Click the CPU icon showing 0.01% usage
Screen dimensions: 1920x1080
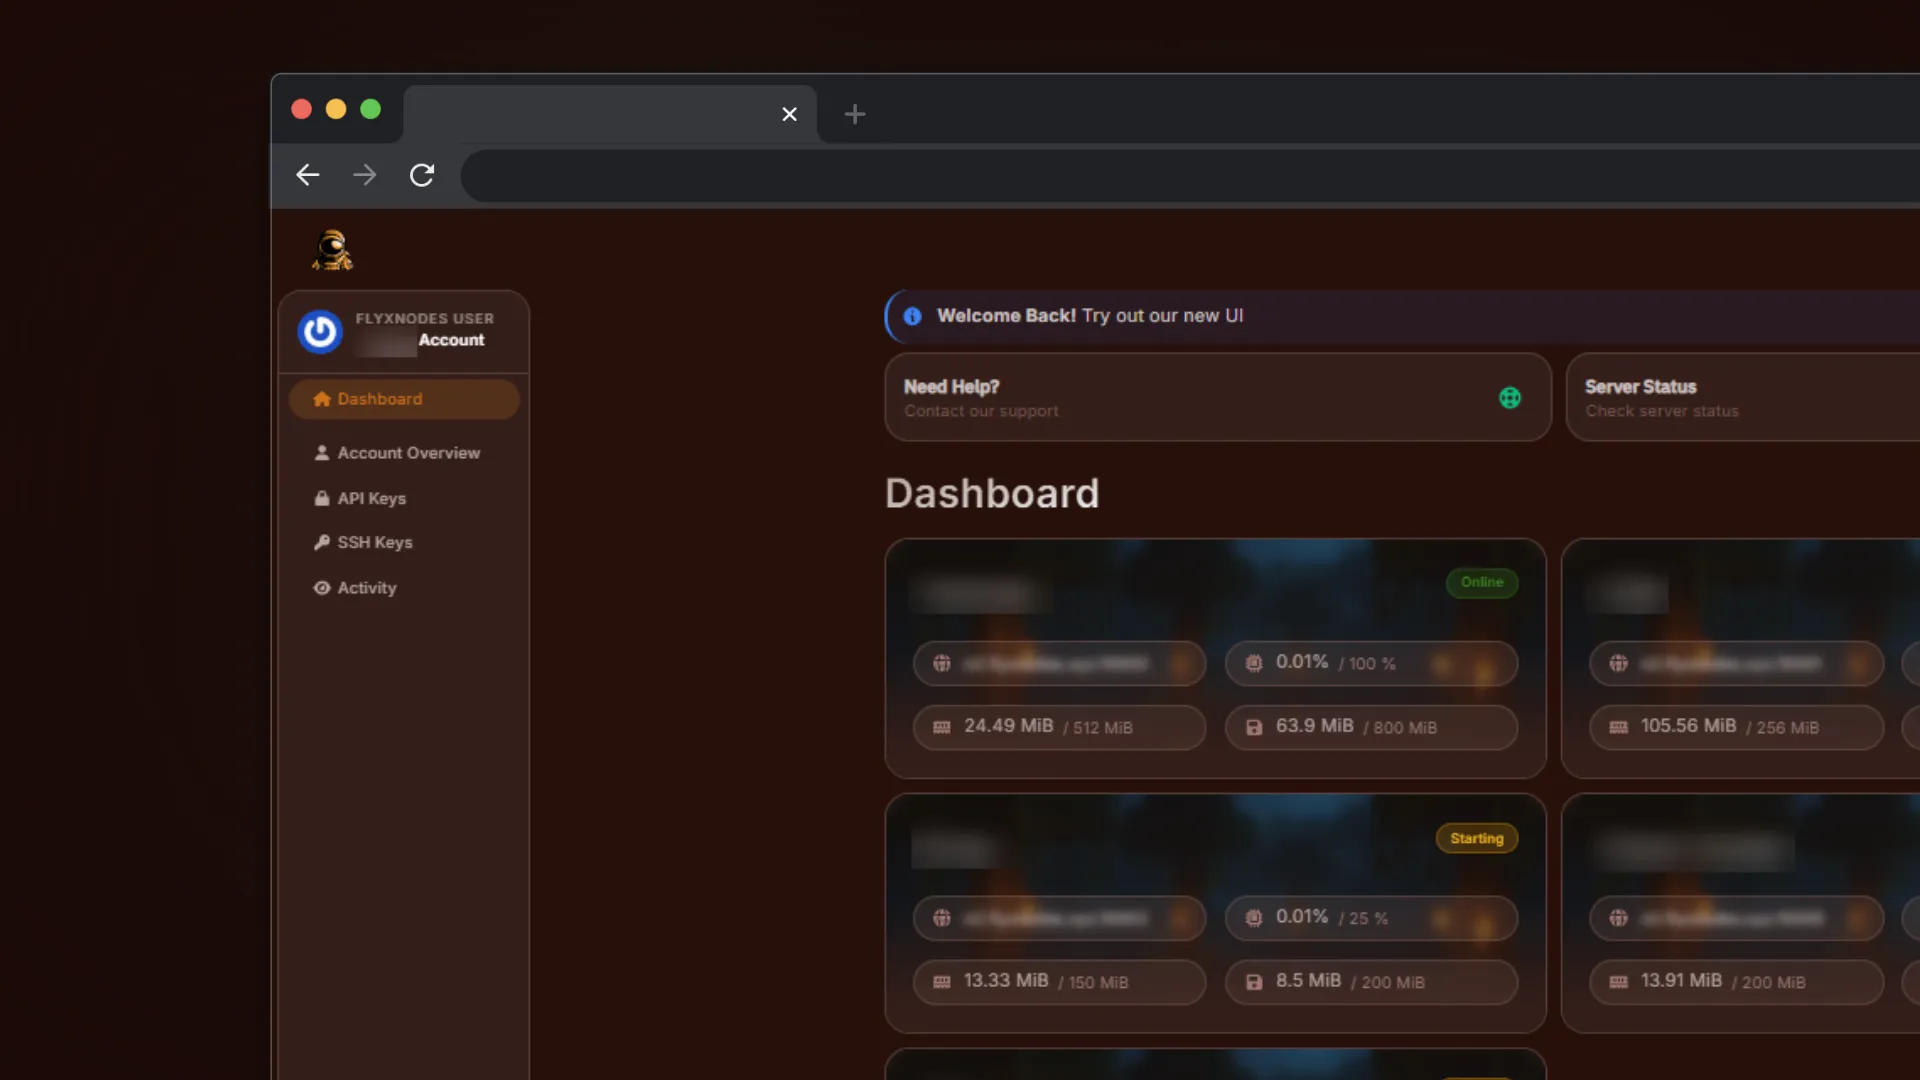tap(1254, 663)
